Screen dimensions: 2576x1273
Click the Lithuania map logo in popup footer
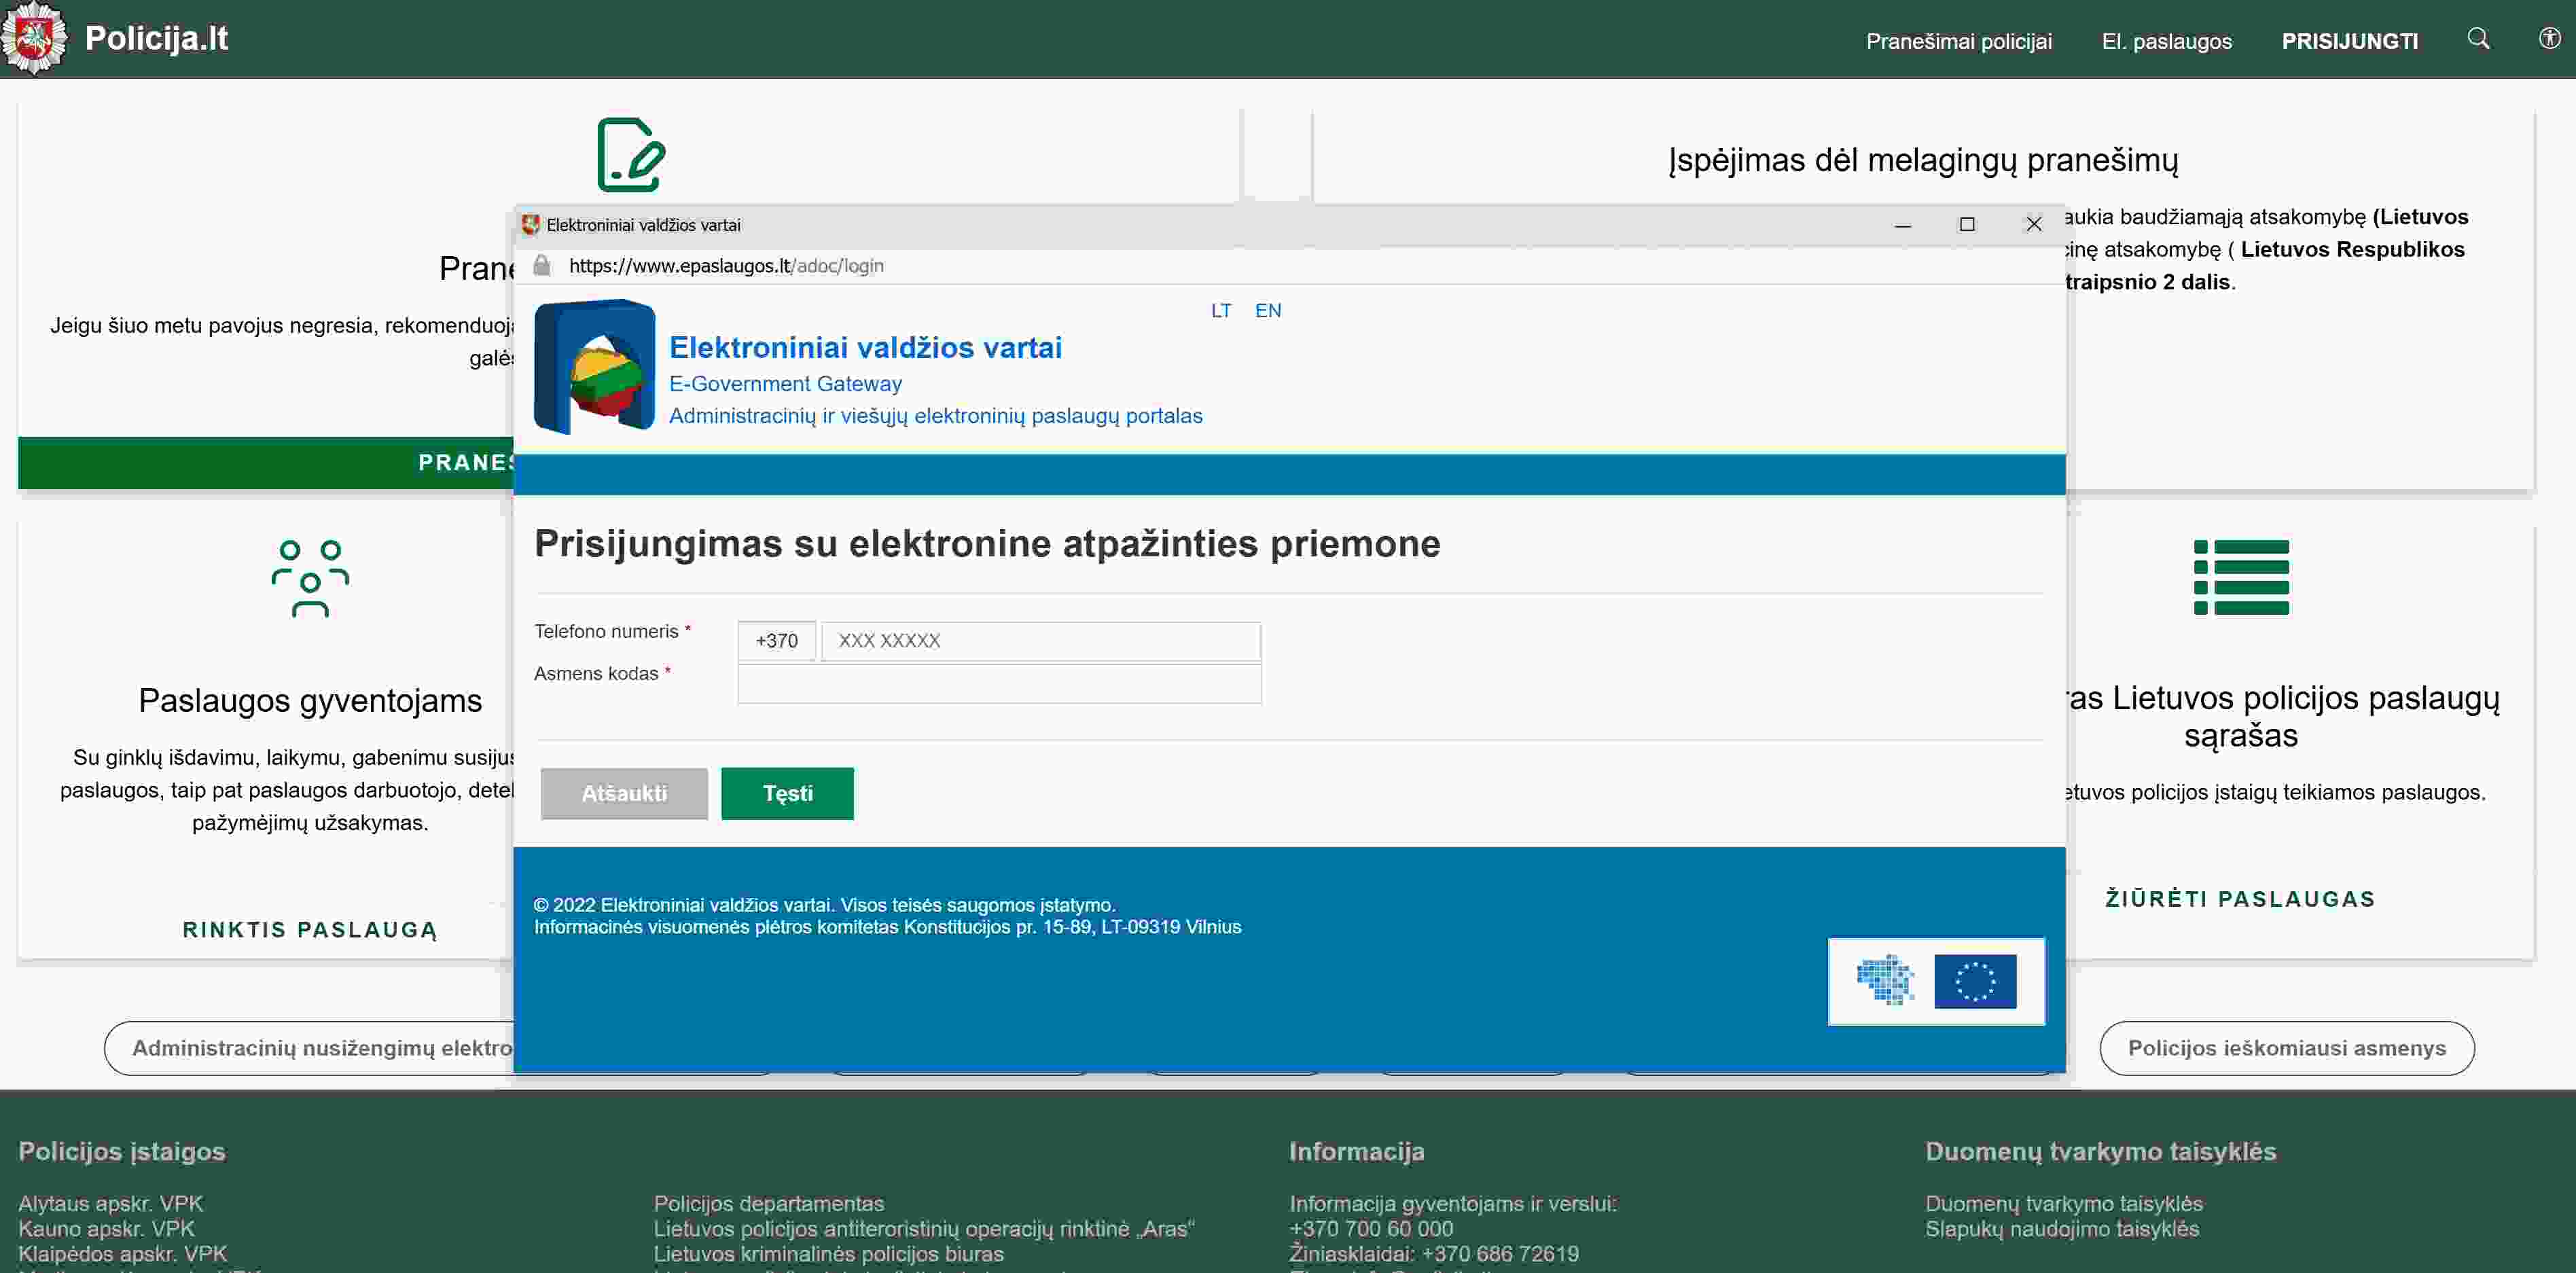coord(1885,979)
